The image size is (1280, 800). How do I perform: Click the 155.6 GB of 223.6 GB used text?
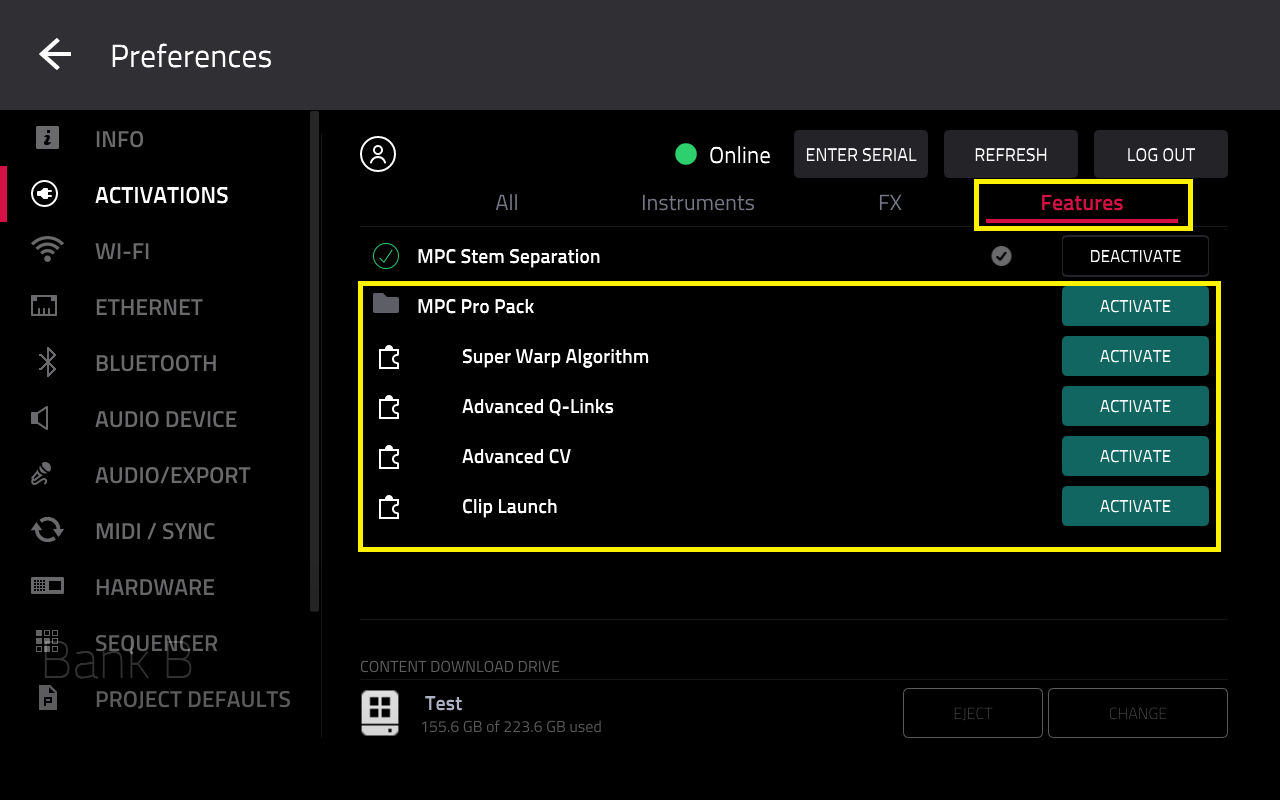pos(511,727)
